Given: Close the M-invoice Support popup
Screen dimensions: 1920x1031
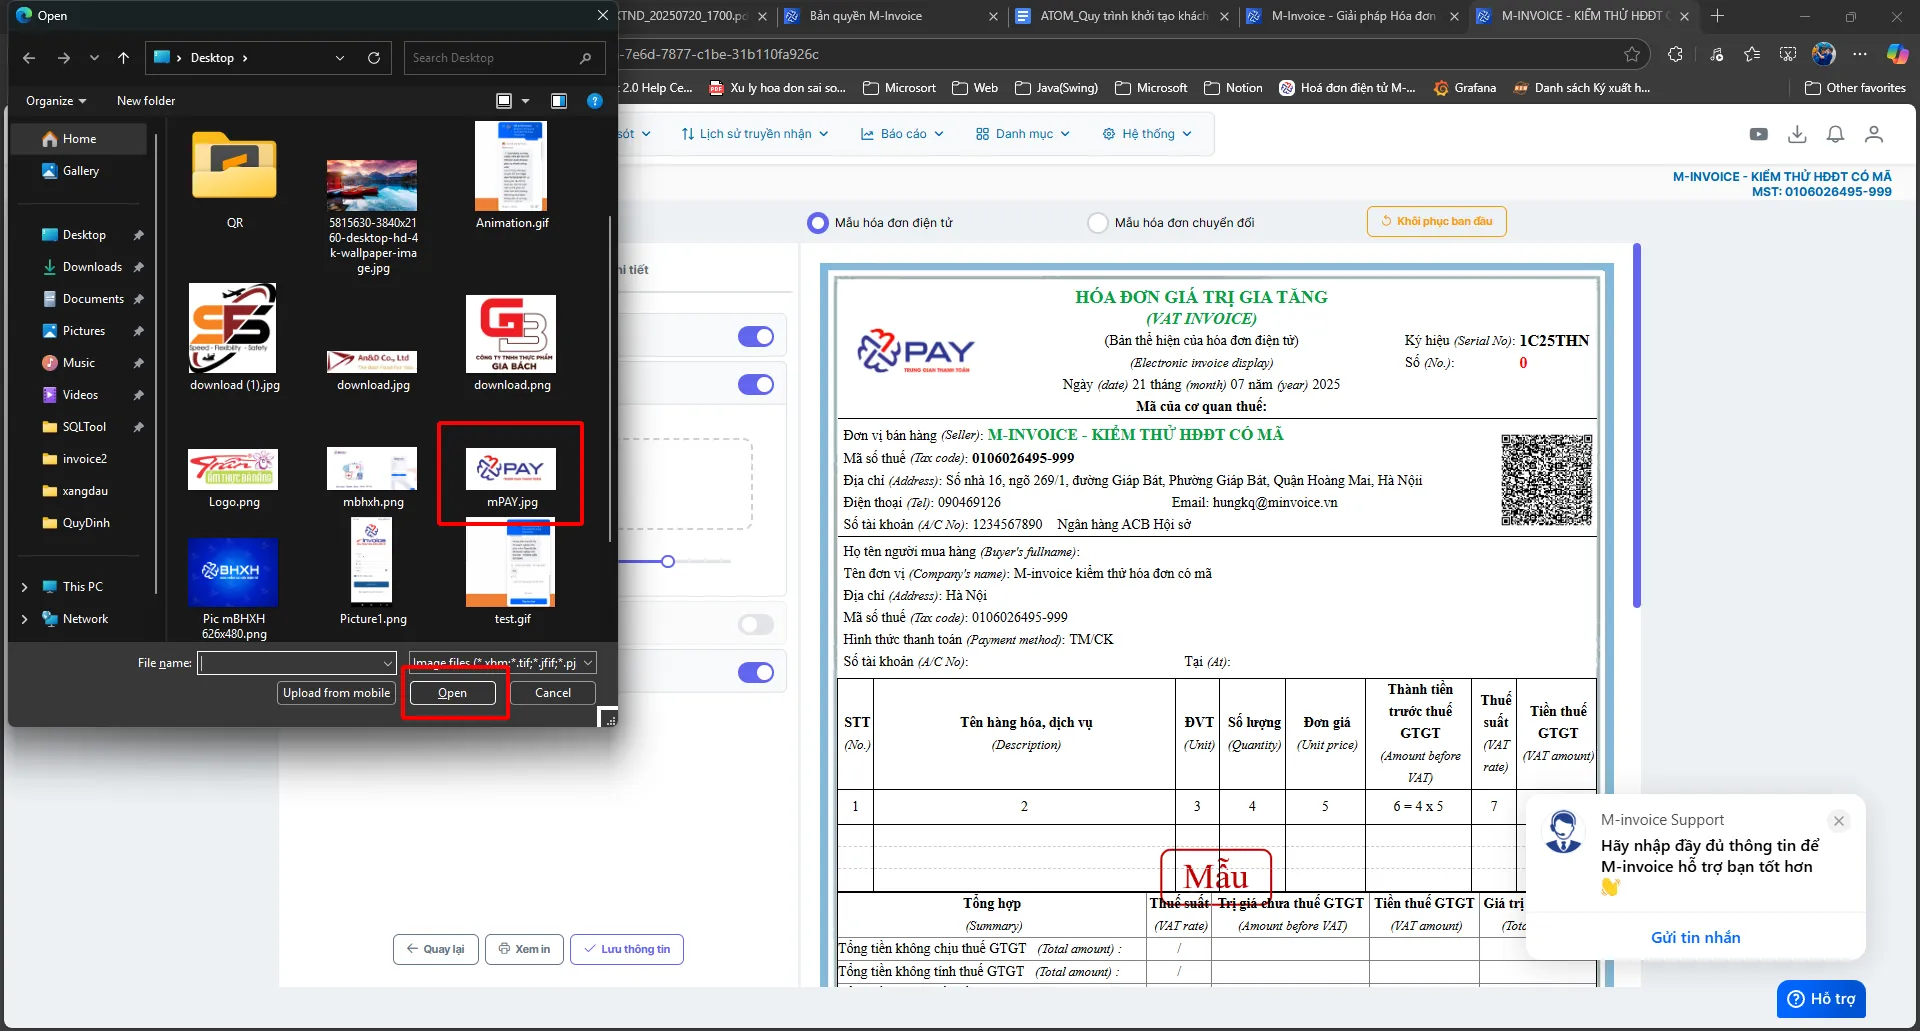Looking at the screenshot, I should tap(1839, 821).
